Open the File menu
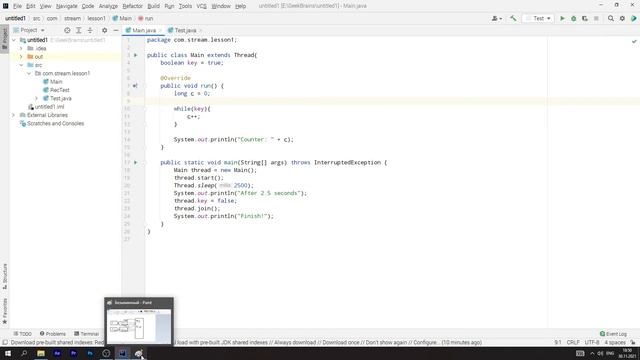640x360 pixels. (x=18, y=6)
